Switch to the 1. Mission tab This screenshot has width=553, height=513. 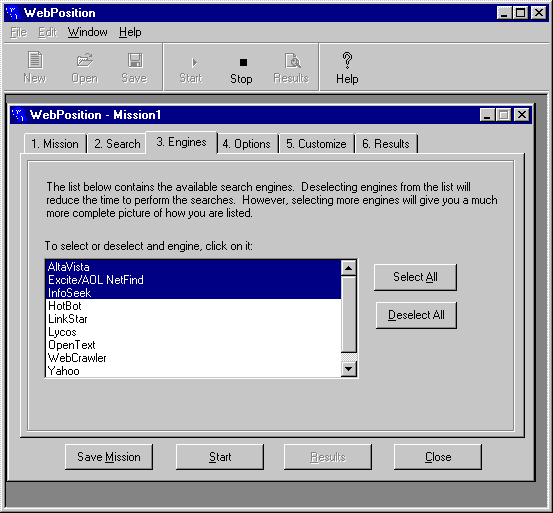pyautogui.click(x=55, y=144)
